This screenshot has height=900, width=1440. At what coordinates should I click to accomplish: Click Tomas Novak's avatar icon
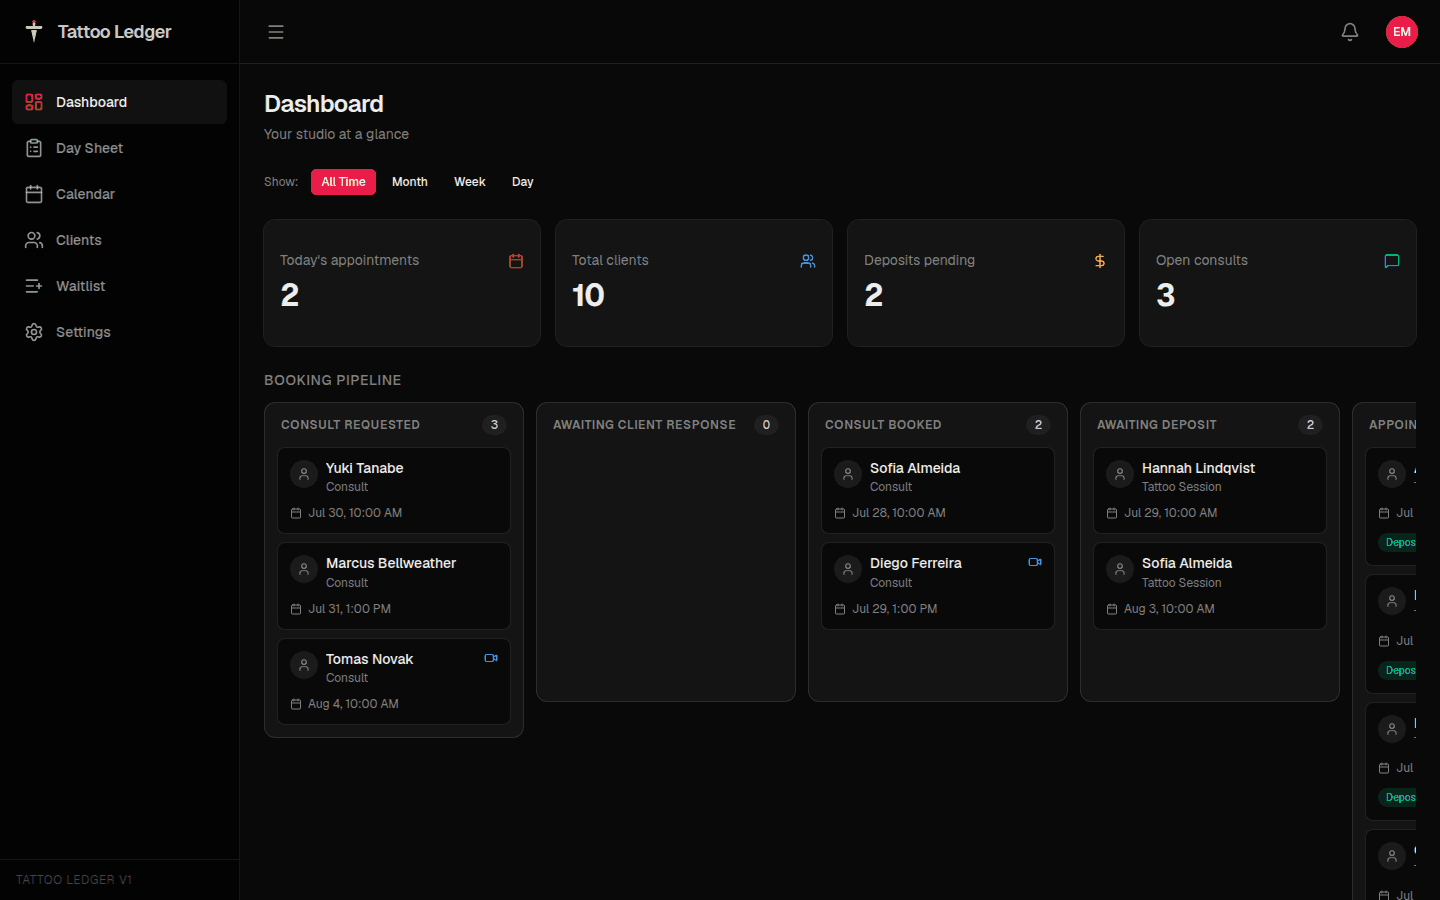click(304, 665)
